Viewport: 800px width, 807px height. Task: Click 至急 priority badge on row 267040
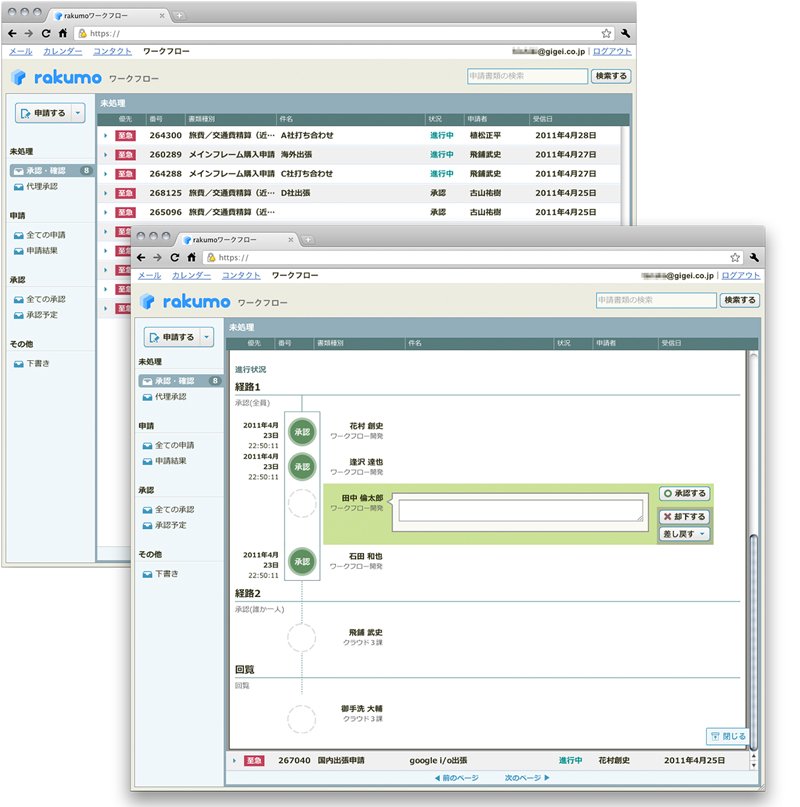[x=254, y=761]
